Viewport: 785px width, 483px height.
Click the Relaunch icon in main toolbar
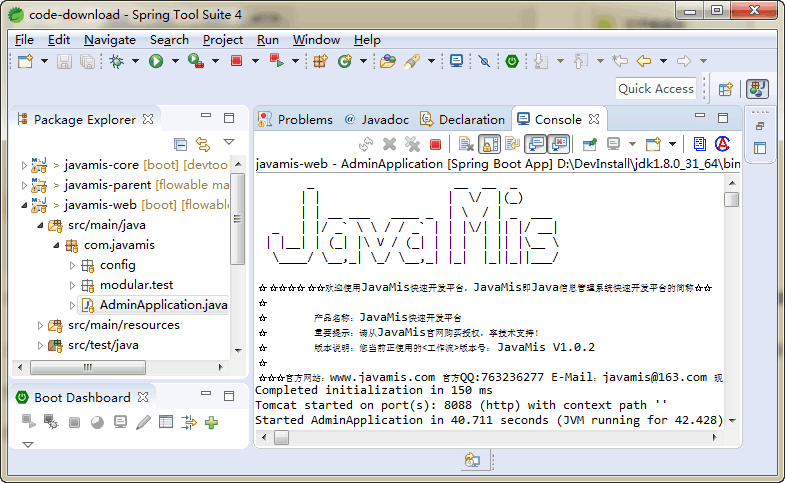[276, 61]
